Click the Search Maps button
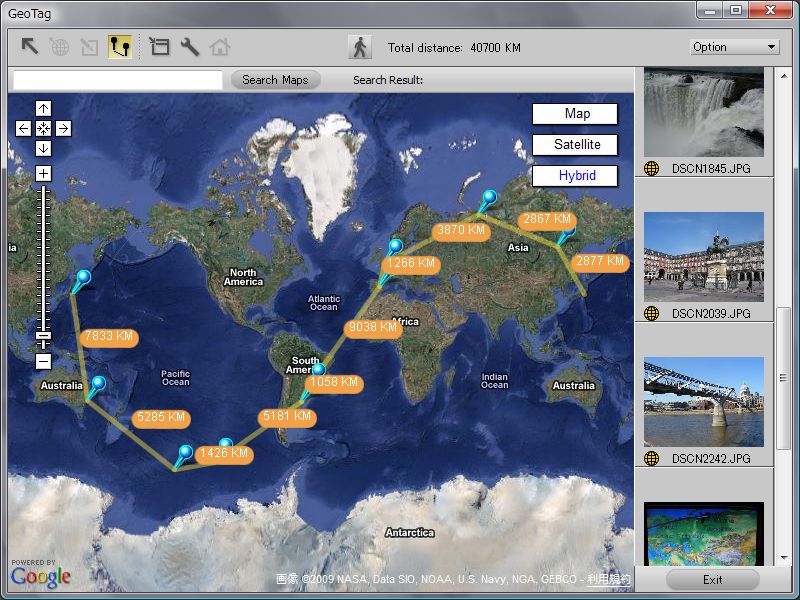The image size is (800, 600). point(275,80)
